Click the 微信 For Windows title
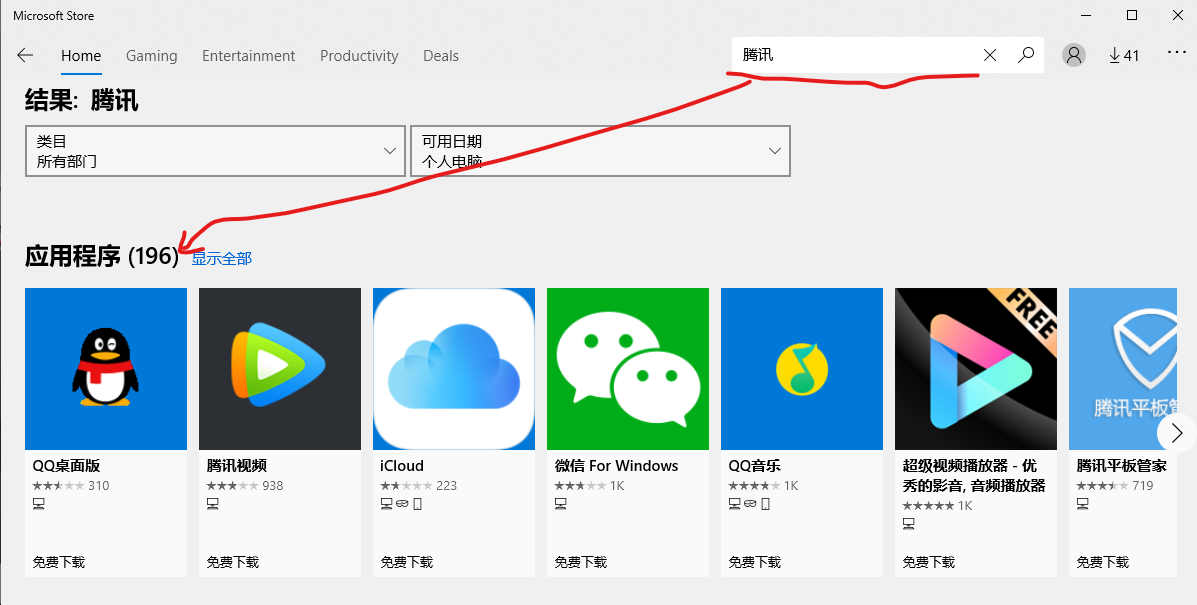The height and width of the screenshot is (605, 1197). [616, 465]
